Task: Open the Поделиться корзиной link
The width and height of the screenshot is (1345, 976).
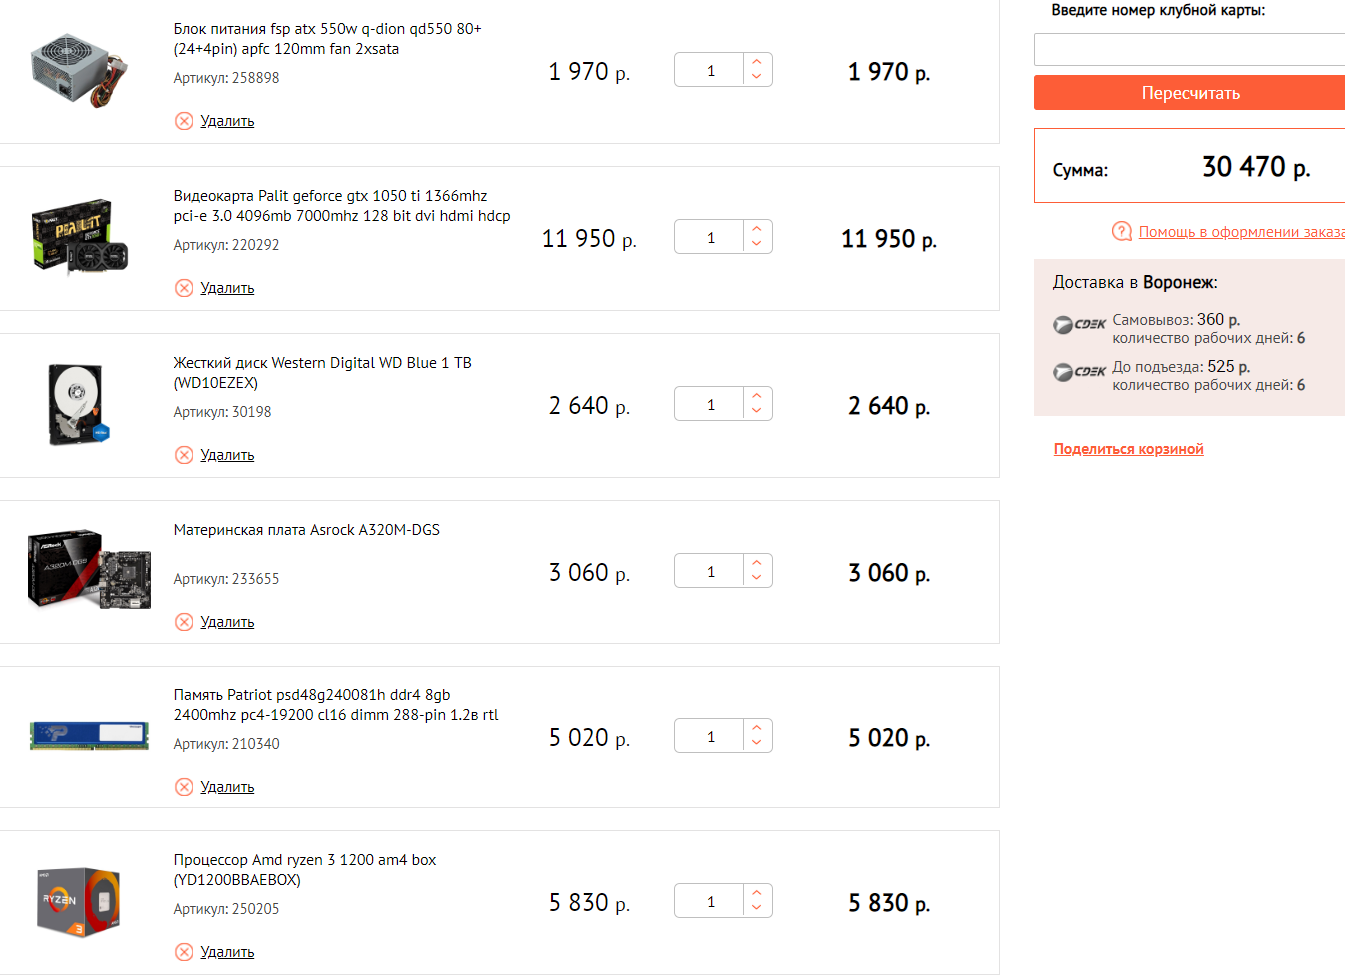Action: [x=1128, y=449]
